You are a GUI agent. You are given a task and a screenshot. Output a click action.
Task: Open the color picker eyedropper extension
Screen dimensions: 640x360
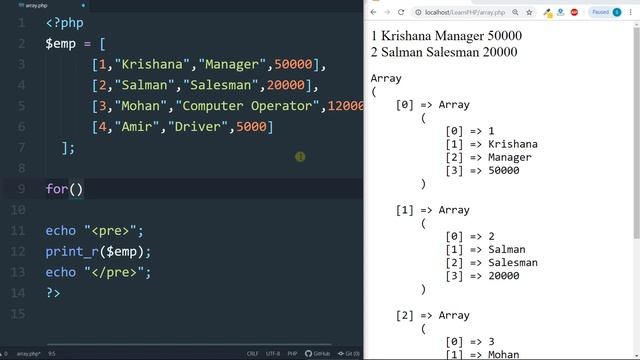tap(548, 13)
